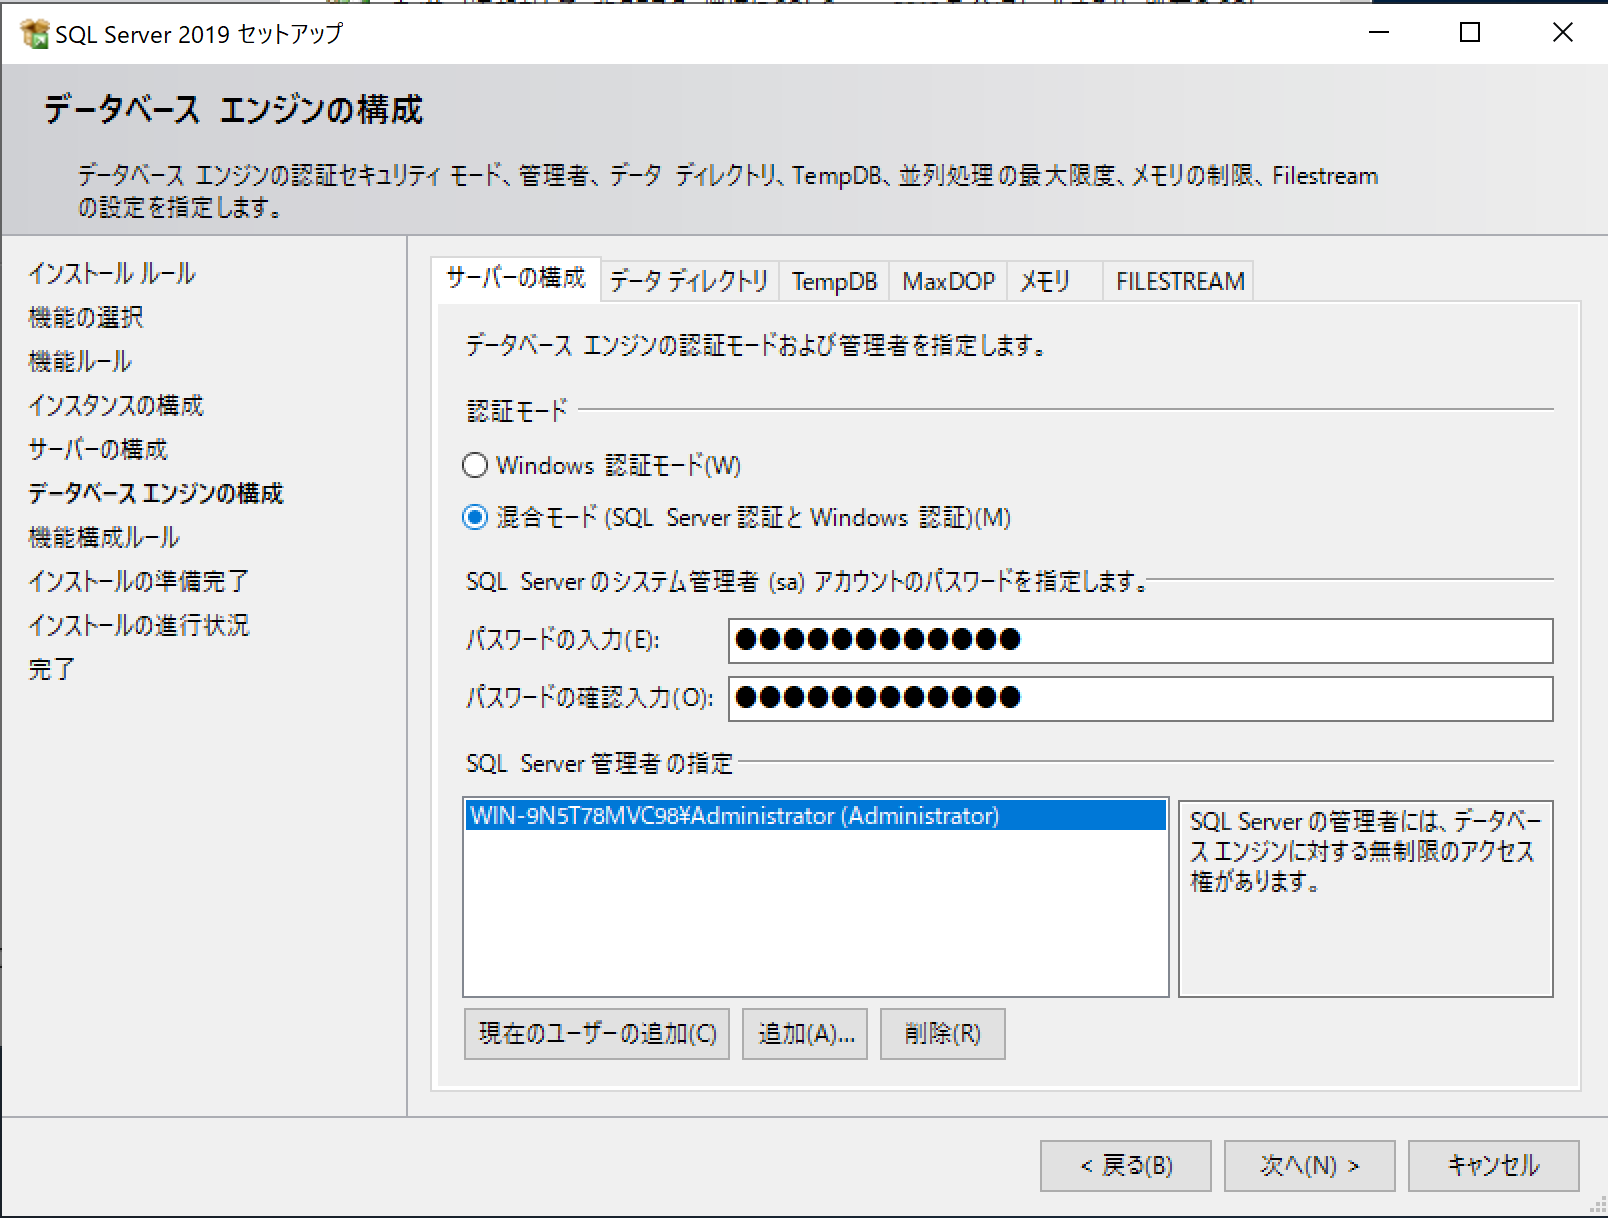Click サーバーの構成 step in left sidebar

(98, 449)
